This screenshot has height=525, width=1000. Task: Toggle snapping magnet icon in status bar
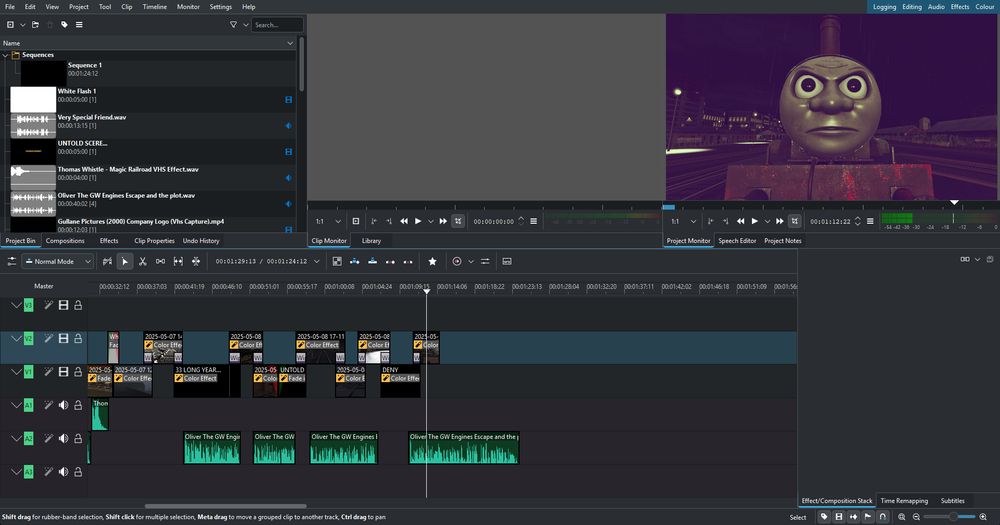coord(882,517)
